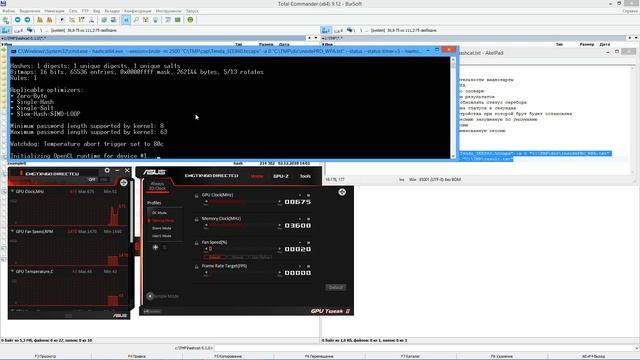
Task: Open the Навигация menu
Action: (x=54, y=11)
